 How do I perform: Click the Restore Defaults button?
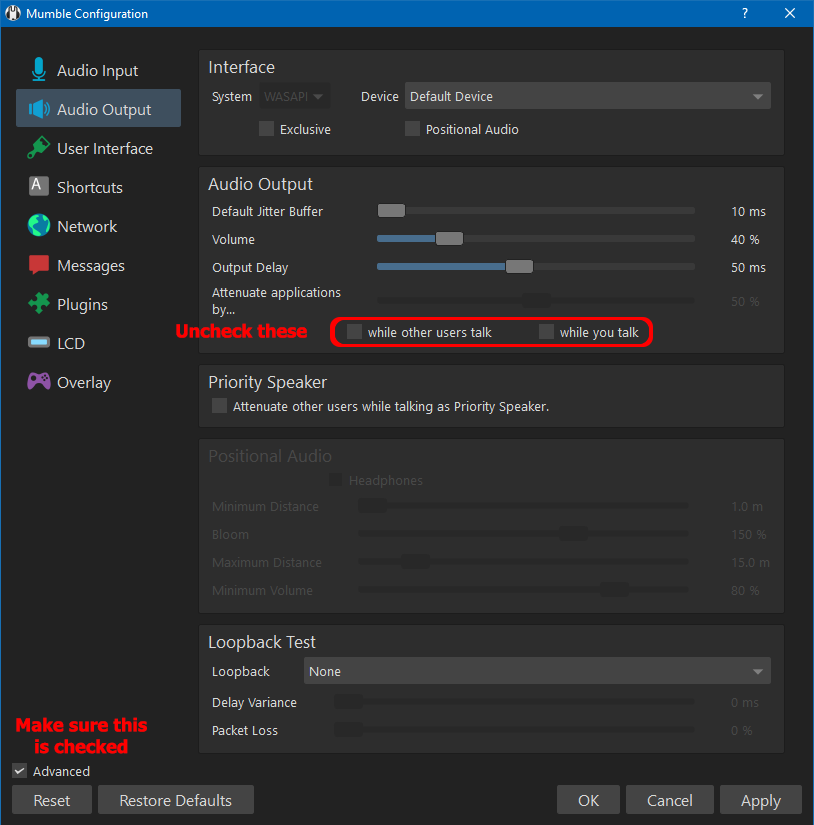175,800
